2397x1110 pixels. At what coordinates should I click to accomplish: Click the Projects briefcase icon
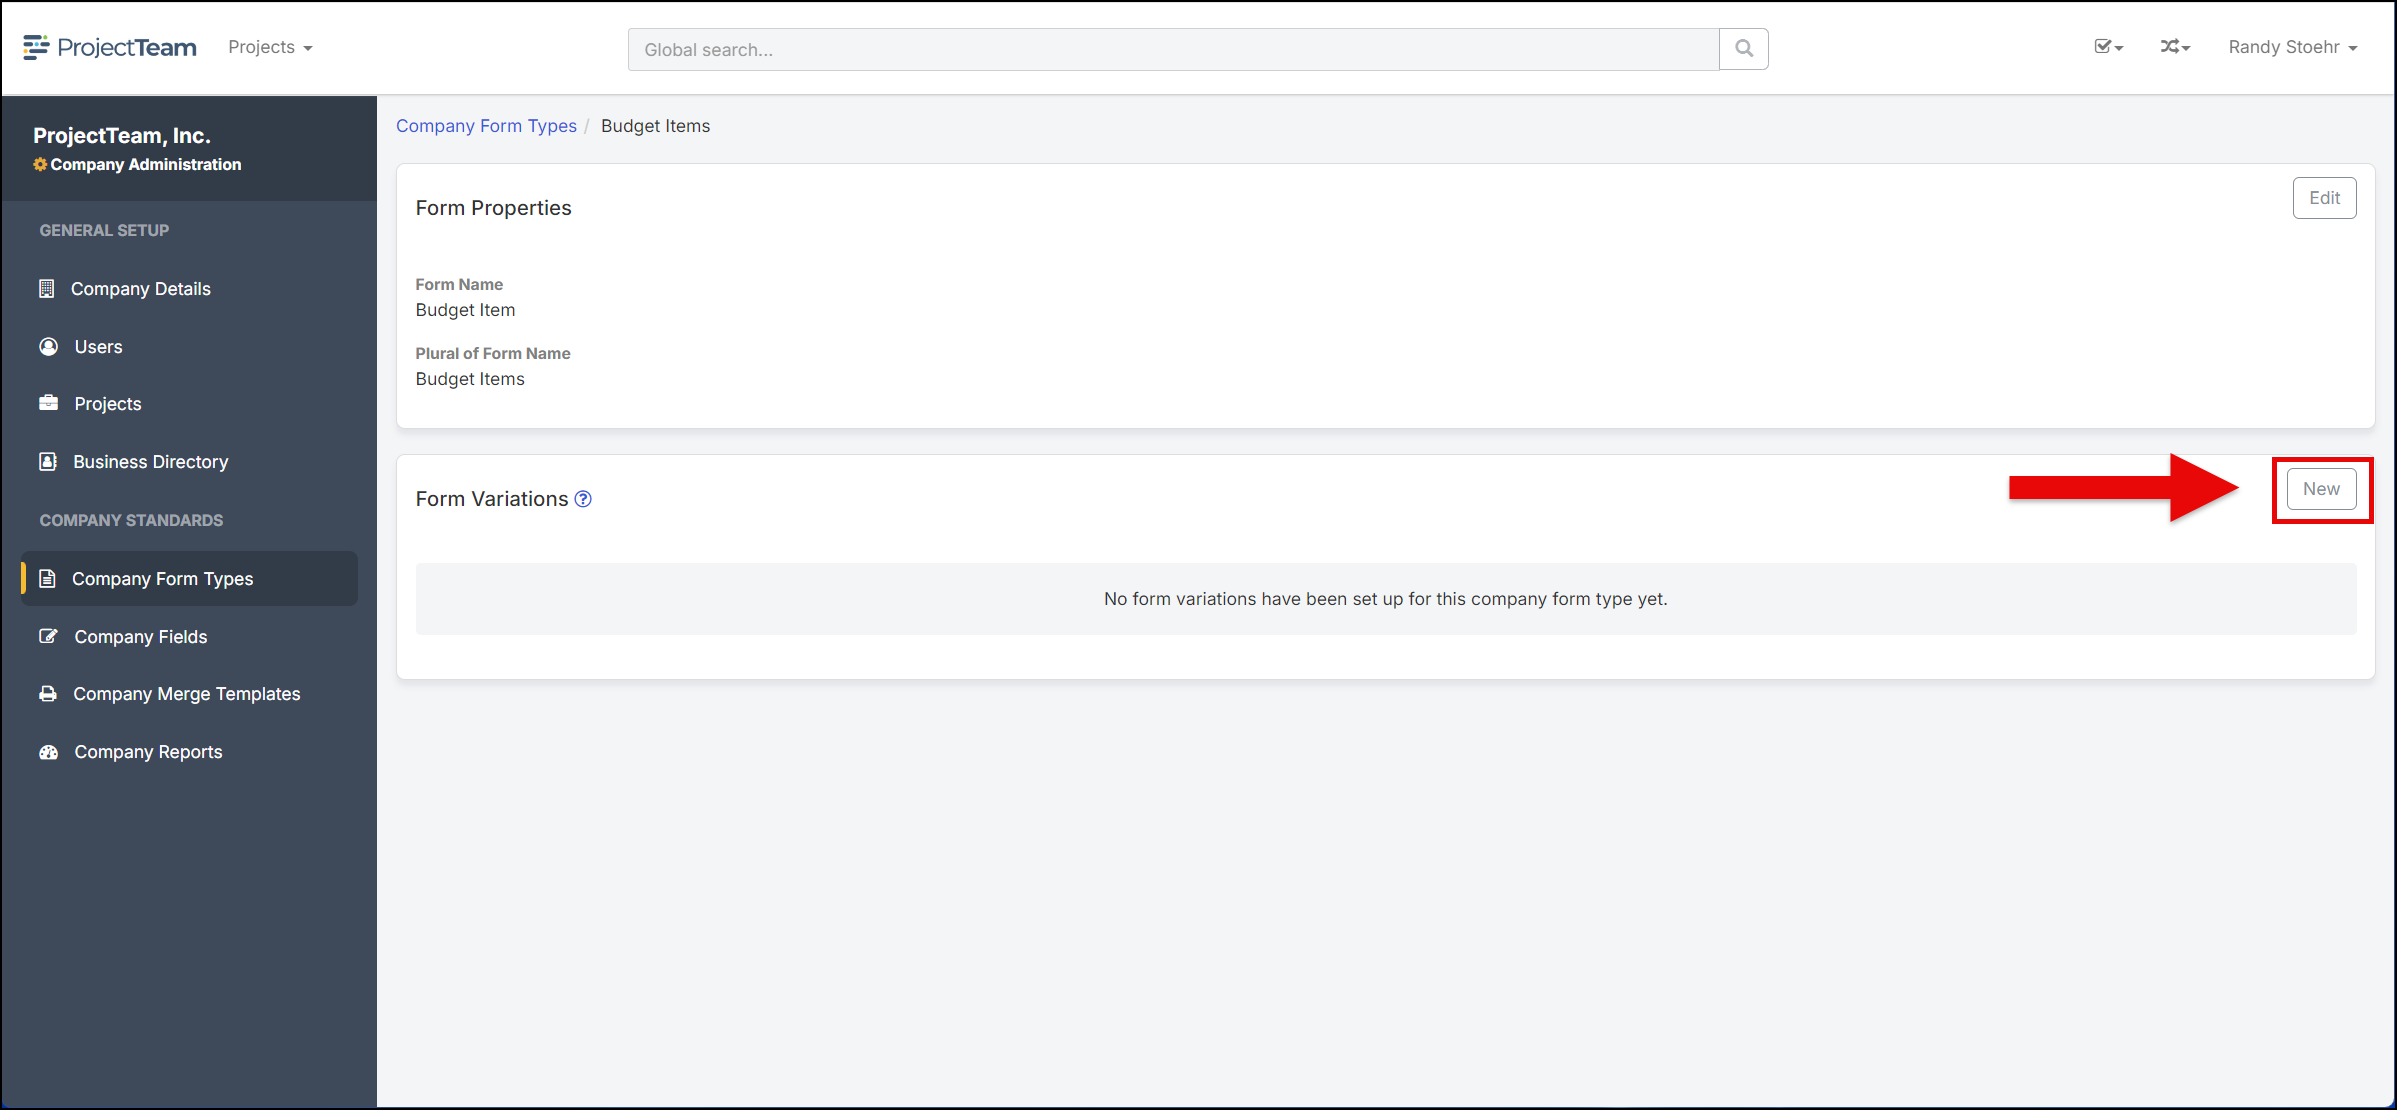click(x=48, y=403)
